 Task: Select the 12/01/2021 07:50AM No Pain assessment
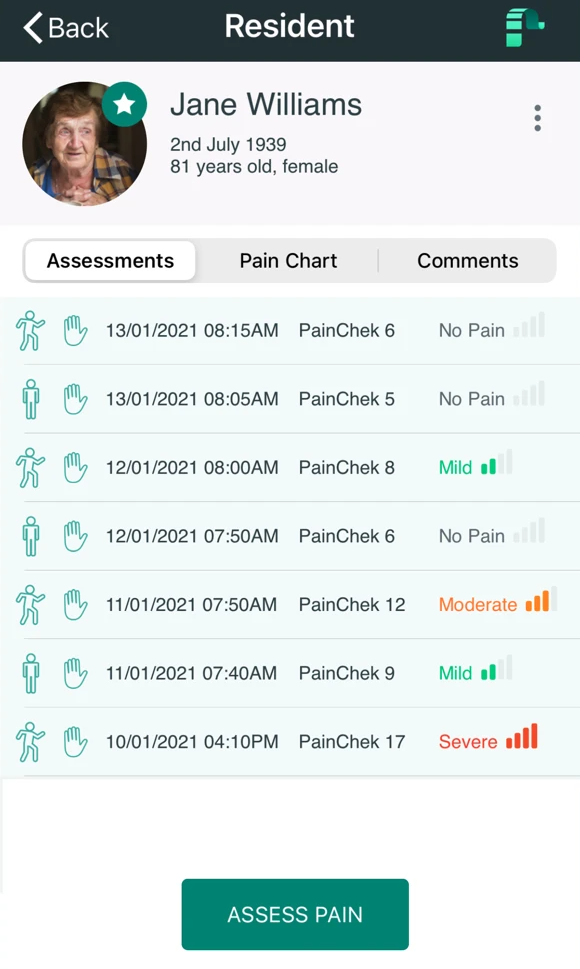(x=290, y=536)
